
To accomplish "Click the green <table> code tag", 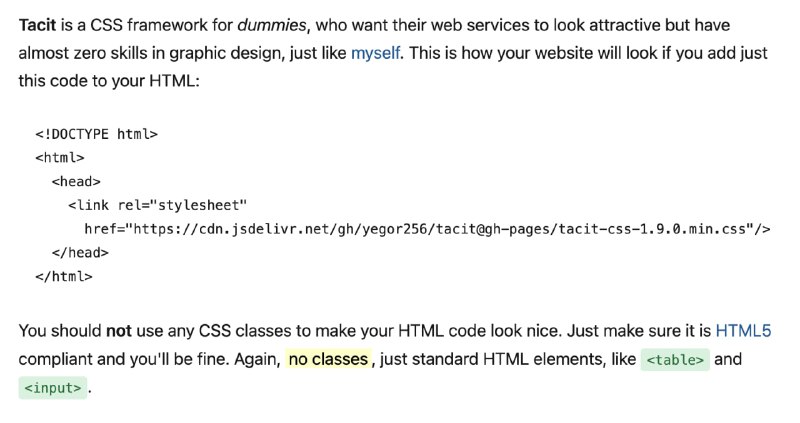I will coord(675,360).
